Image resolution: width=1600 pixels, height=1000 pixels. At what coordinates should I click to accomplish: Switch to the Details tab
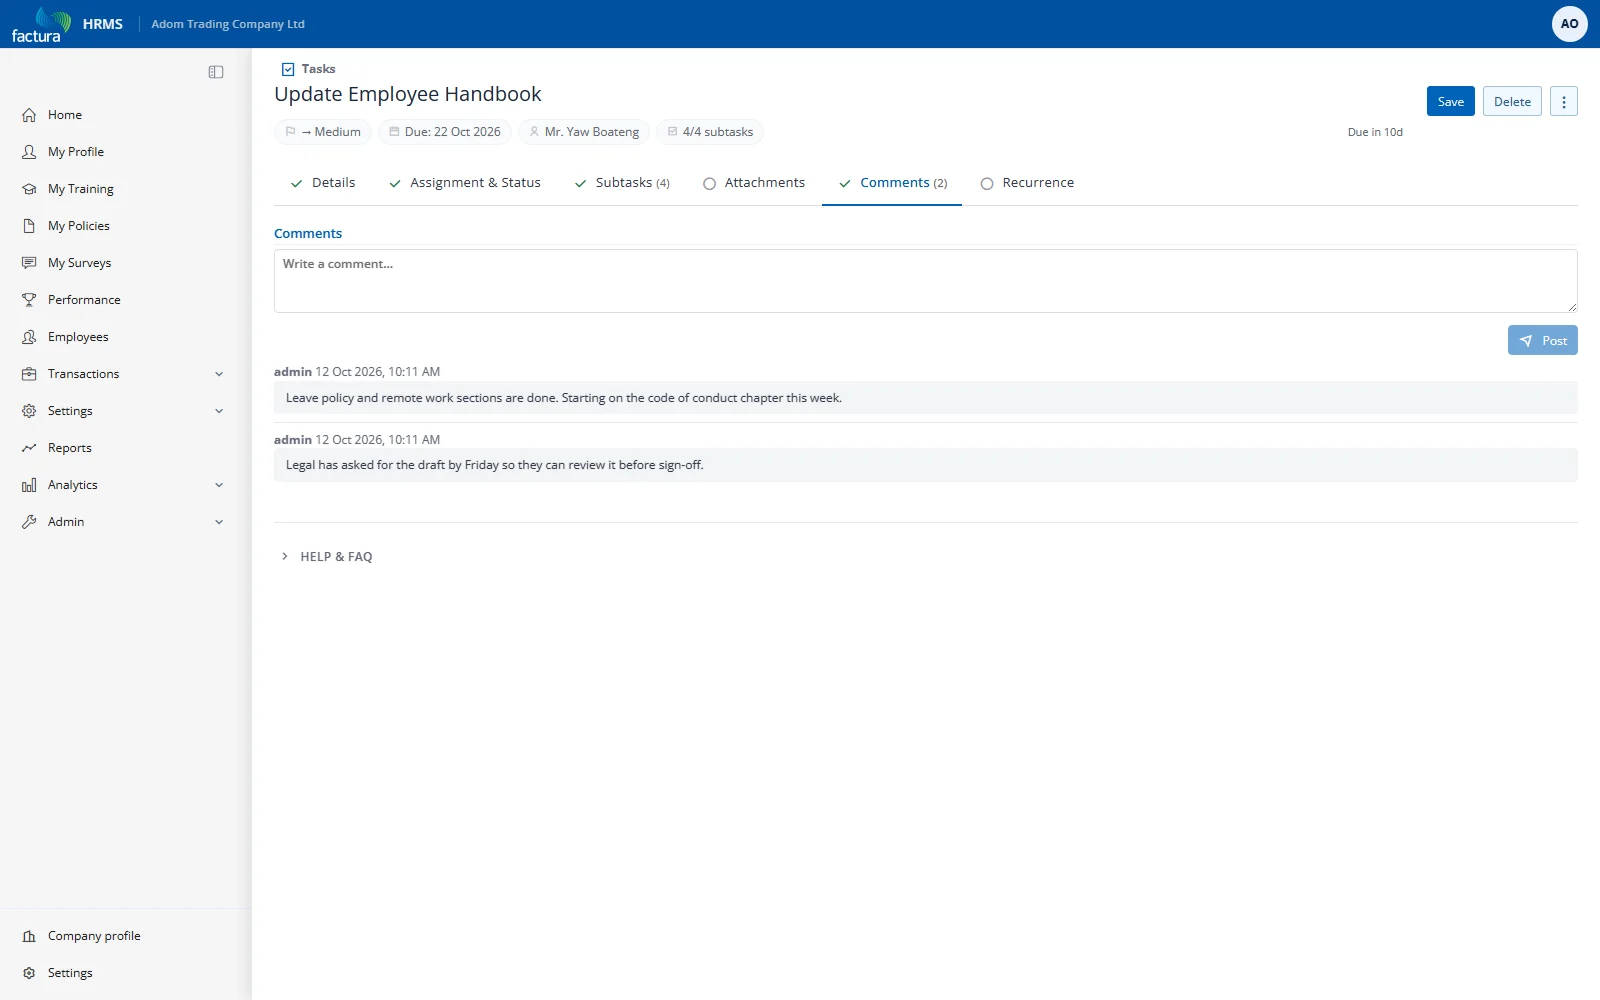pos(322,183)
